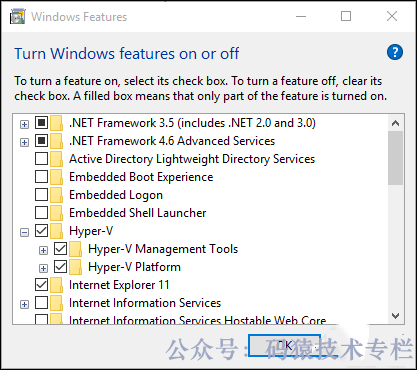Image resolution: width=417 pixels, height=370 pixels.
Task: Select the .NET Framework 4.6 Advanced Services item
Action: (x=172, y=141)
